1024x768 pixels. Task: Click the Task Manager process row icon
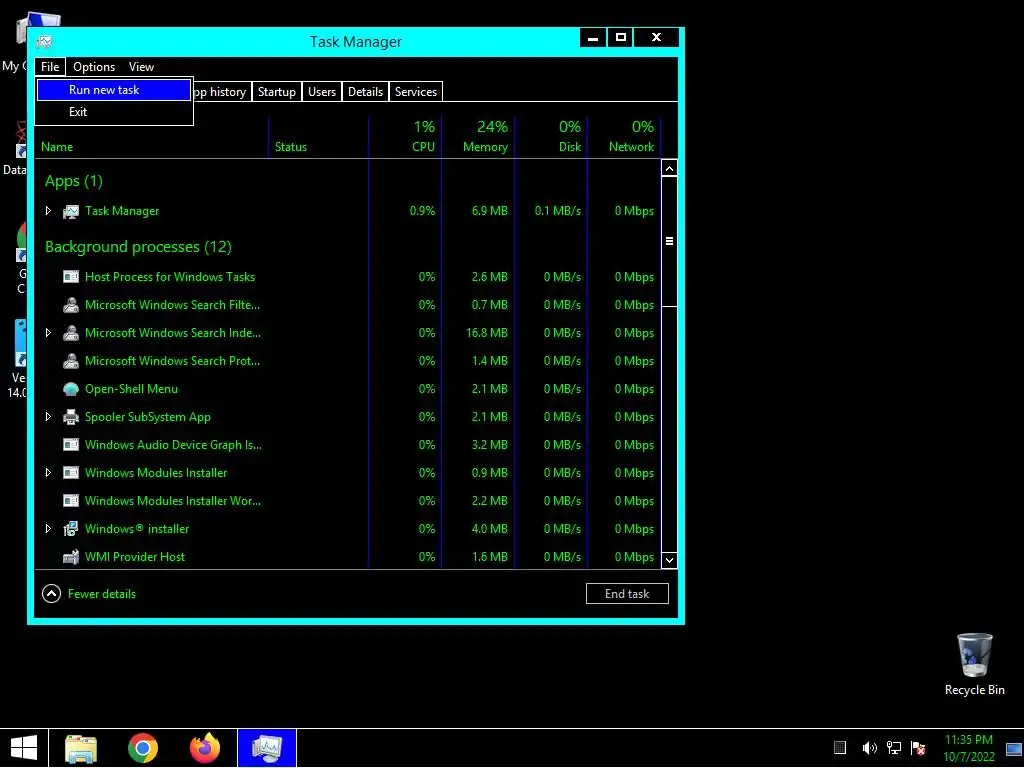click(71, 211)
